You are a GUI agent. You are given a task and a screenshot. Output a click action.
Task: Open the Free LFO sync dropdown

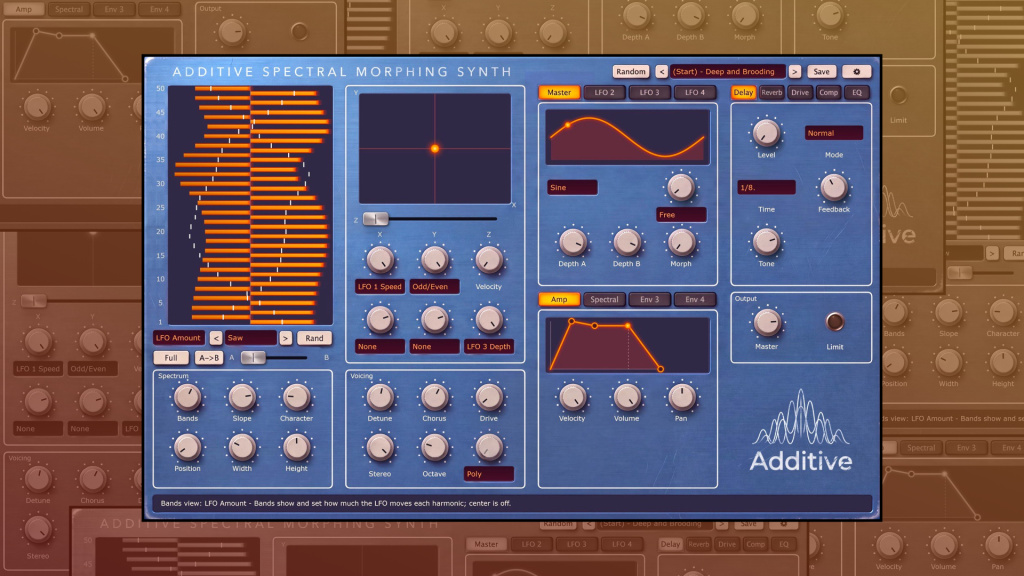(681, 215)
